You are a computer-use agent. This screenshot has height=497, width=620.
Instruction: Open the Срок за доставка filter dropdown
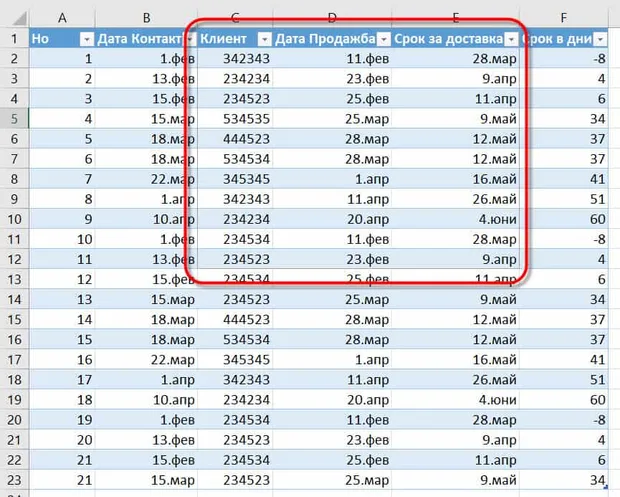(x=511, y=39)
